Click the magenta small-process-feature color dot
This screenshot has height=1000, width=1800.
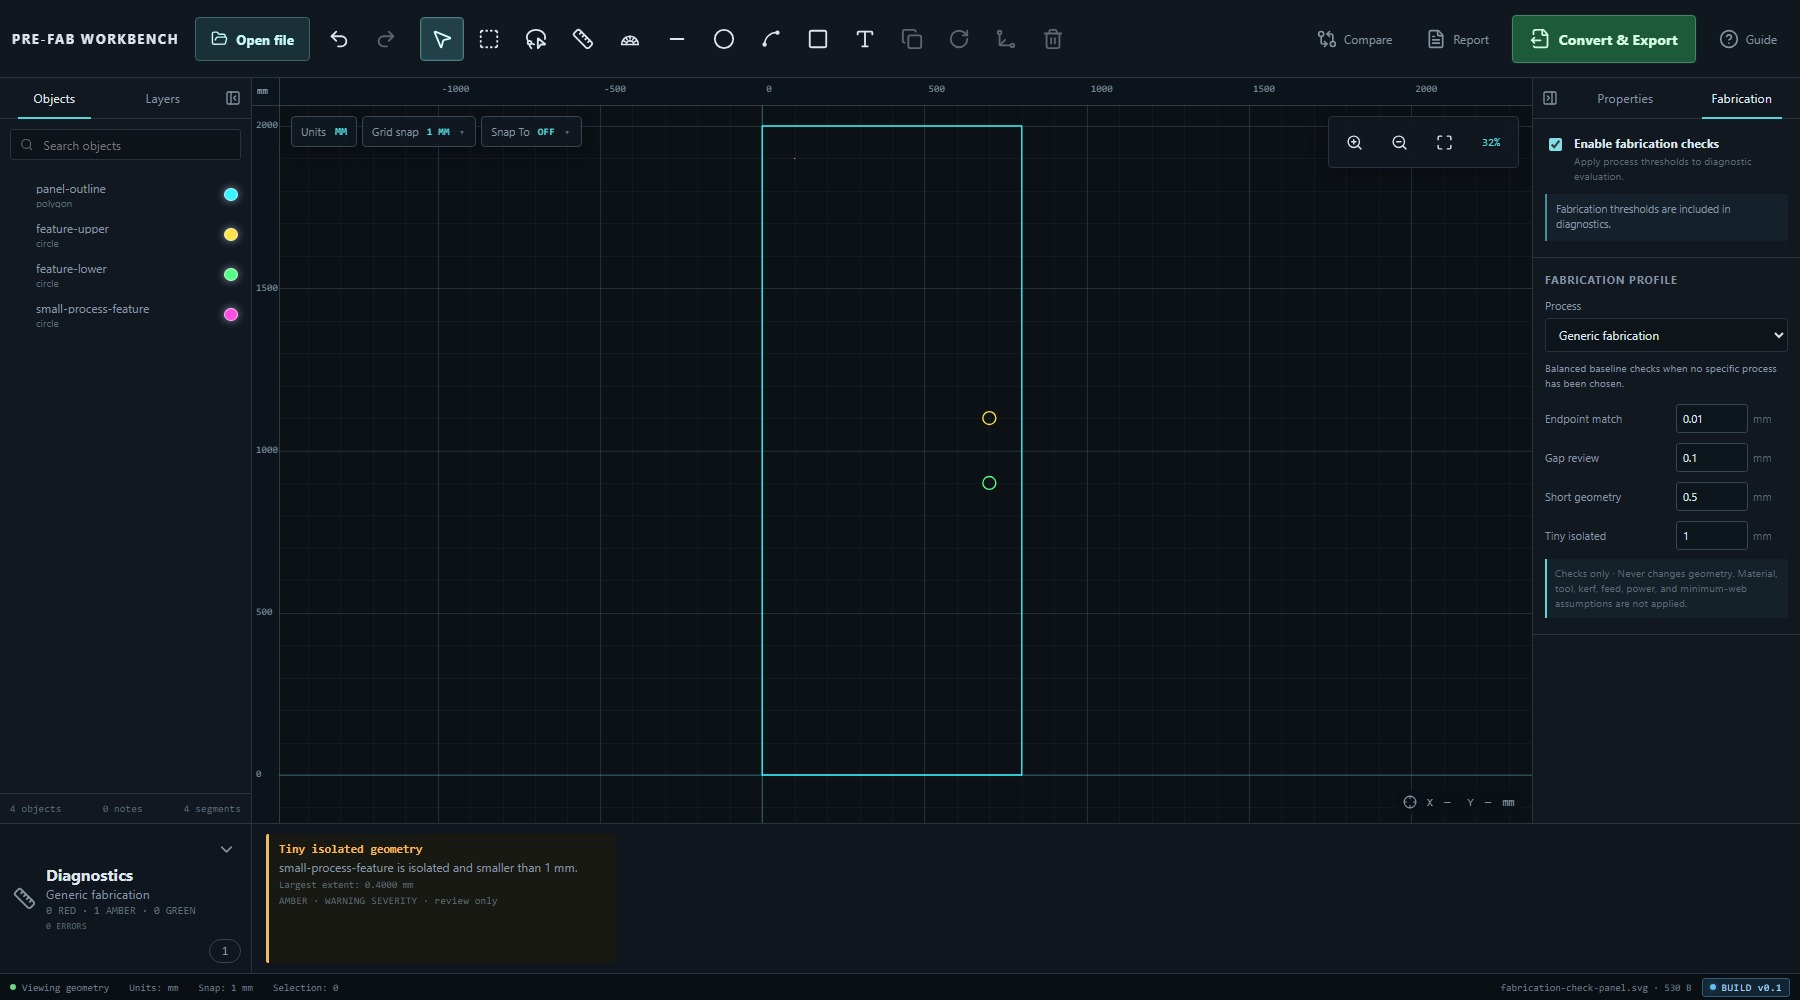tap(231, 315)
